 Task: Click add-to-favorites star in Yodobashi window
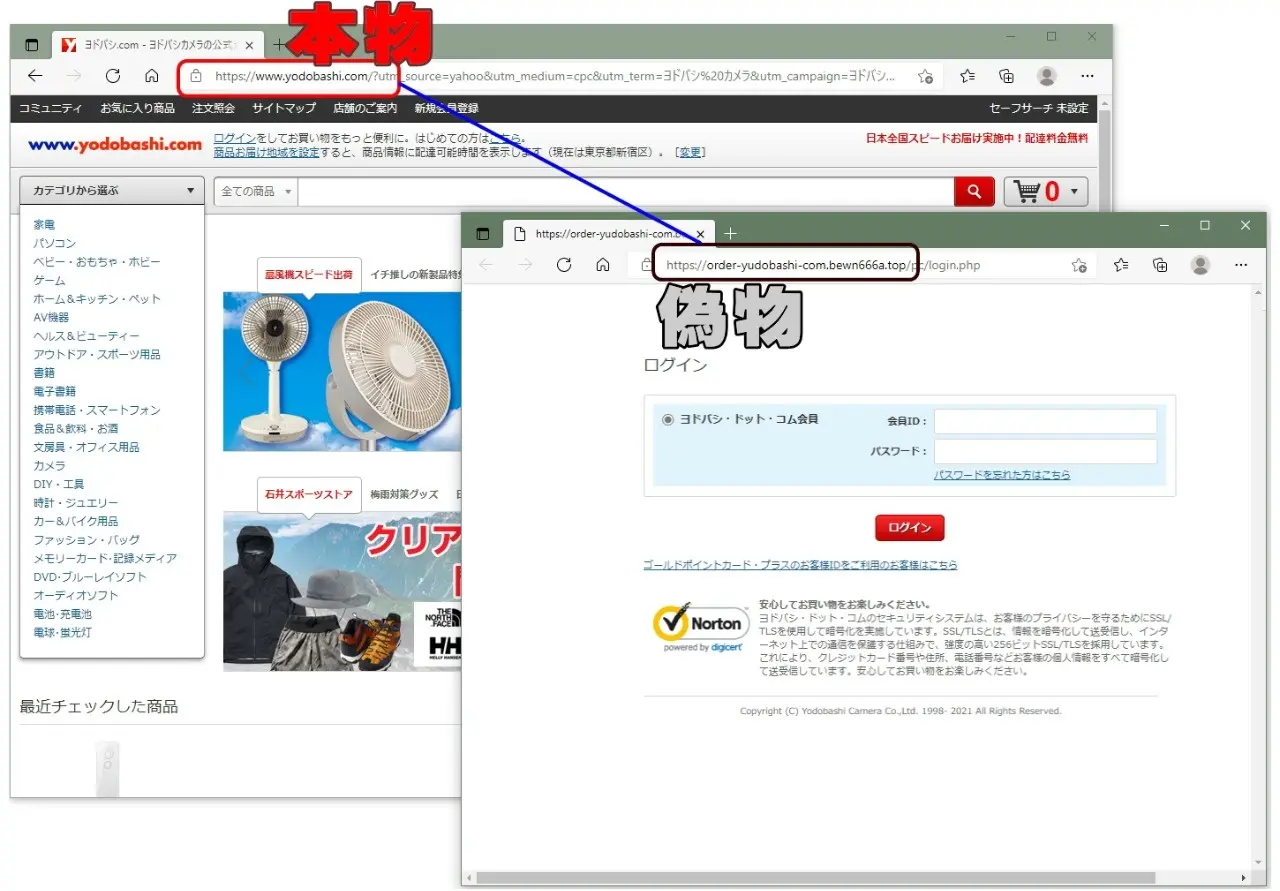(x=926, y=76)
